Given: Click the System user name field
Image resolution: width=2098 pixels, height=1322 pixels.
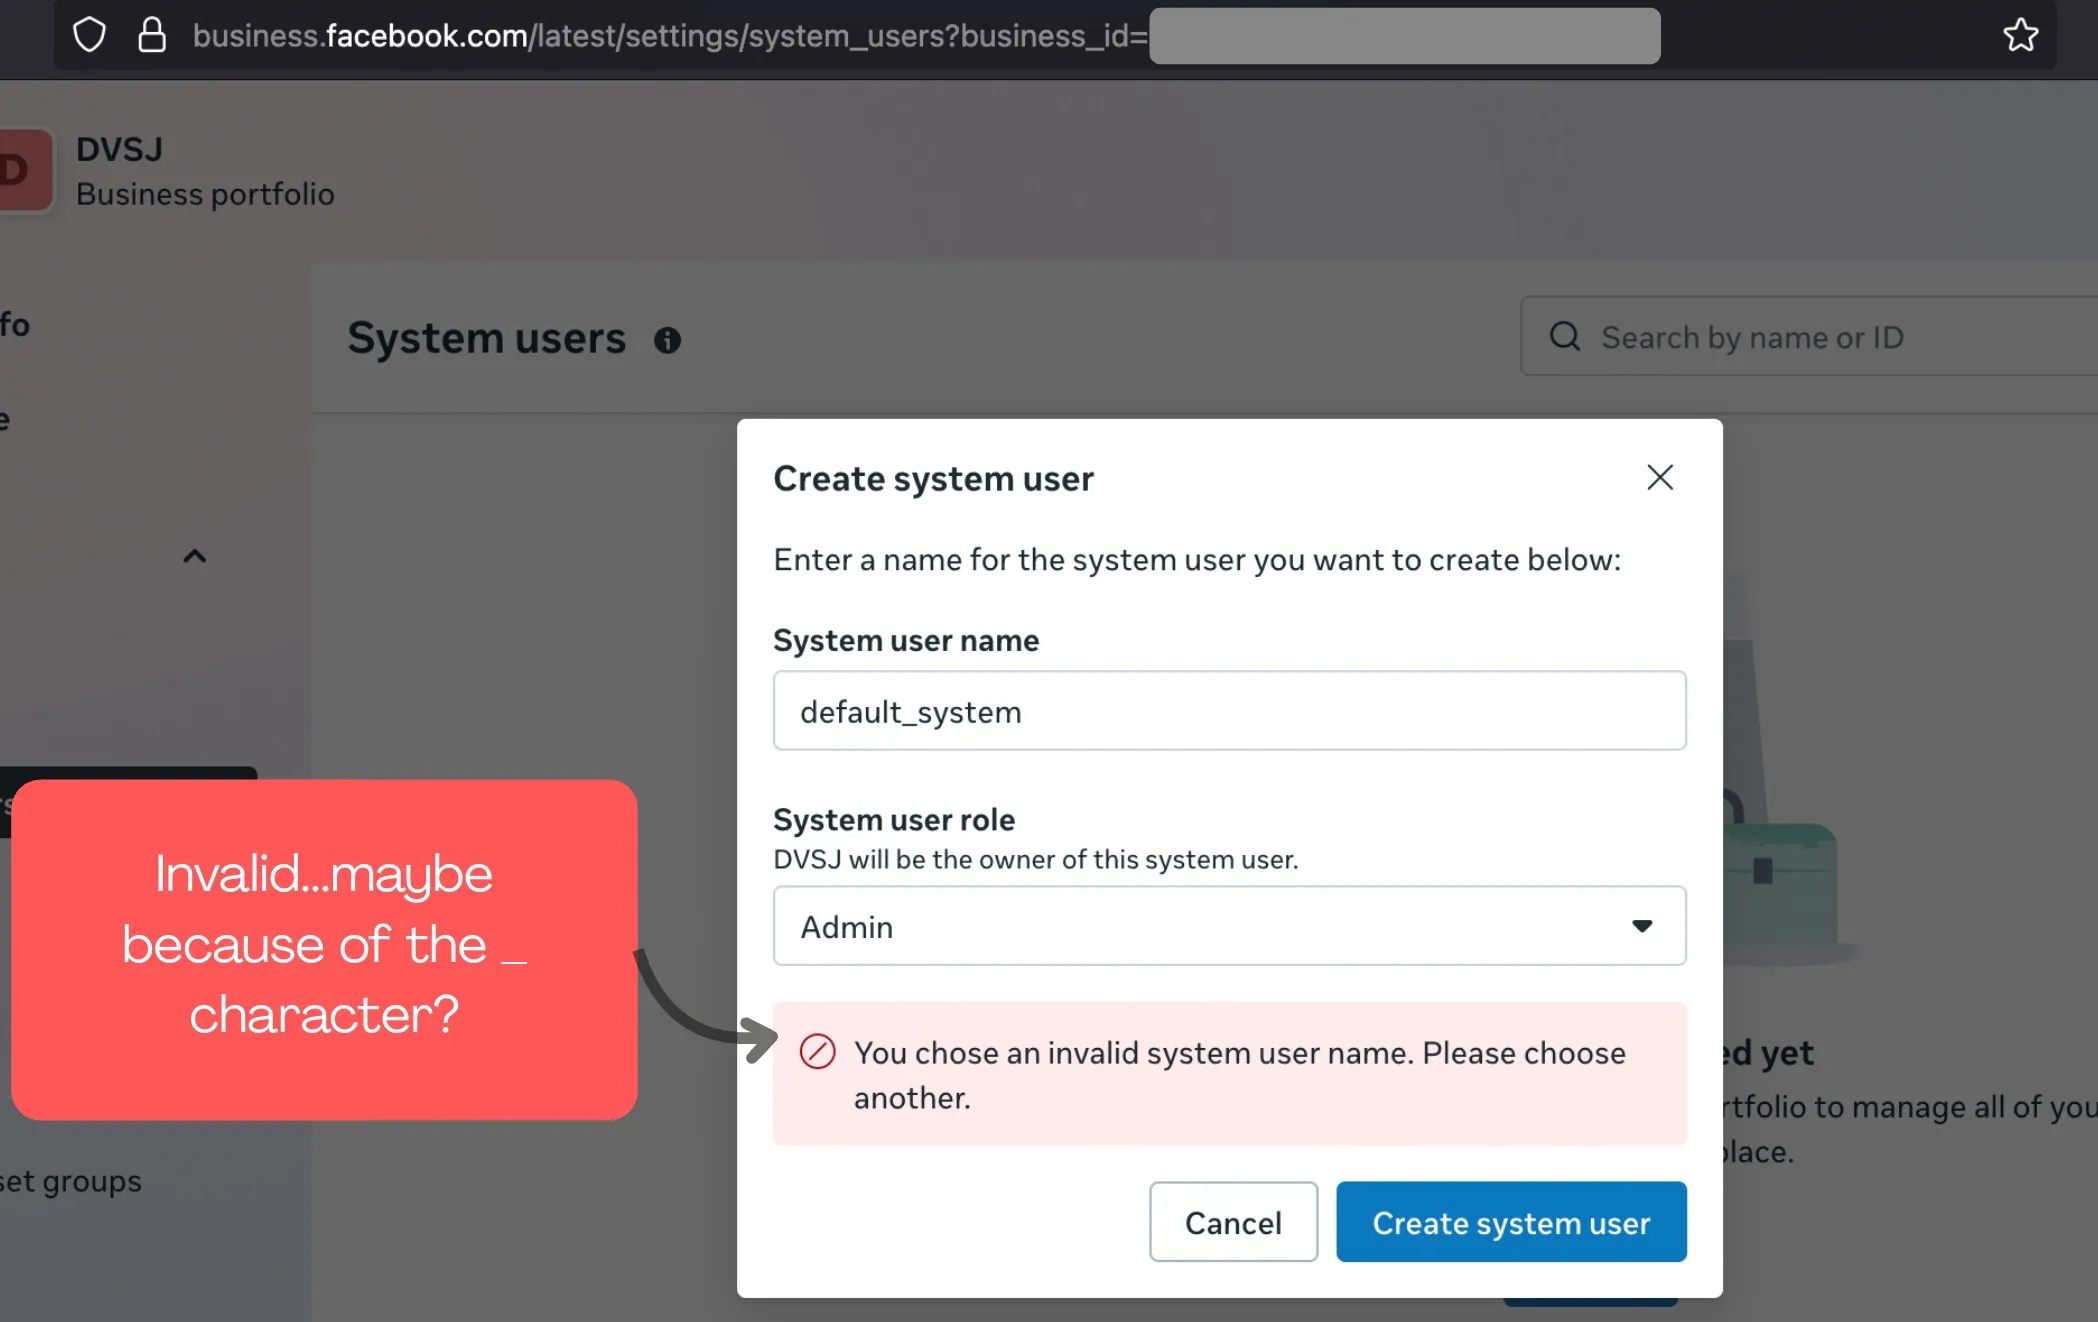Looking at the screenshot, I should pyautogui.click(x=1228, y=711).
